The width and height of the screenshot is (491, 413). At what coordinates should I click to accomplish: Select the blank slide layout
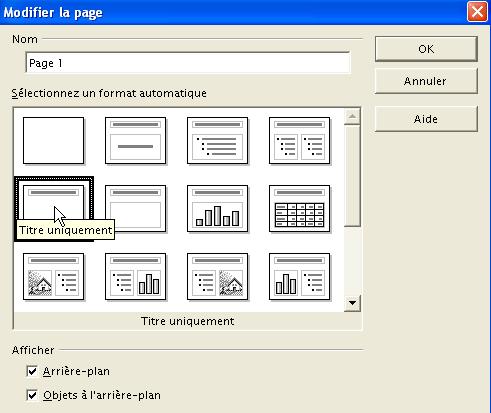pyautogui.click(x=53, y=140)
